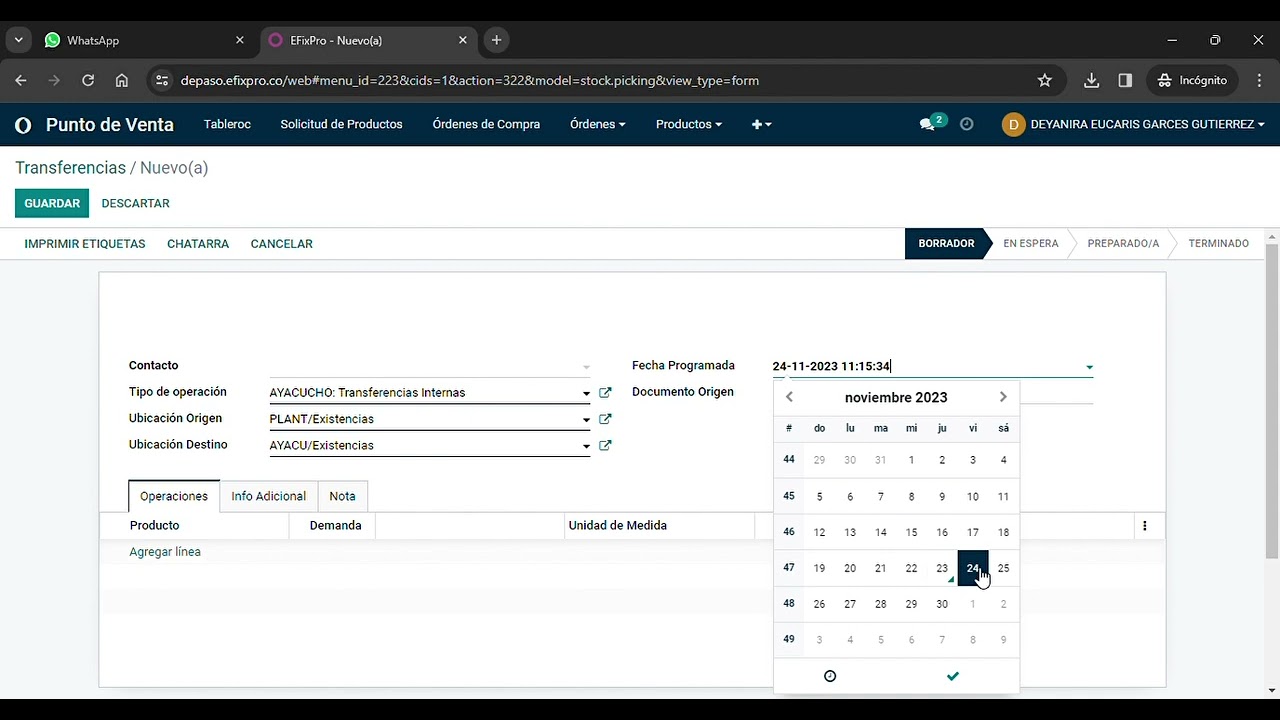This screenshot has width=1280, height=720.
Task: Click the Incógnito profile button
Action: pyautogui.click(x=1193, y=80)
